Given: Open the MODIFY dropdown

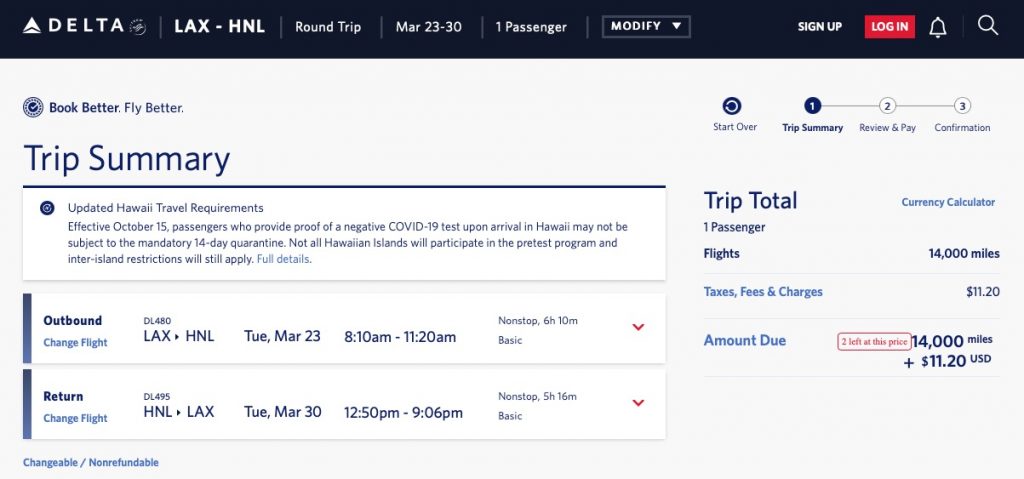Looking at the screenshot, I should (646, 27).
